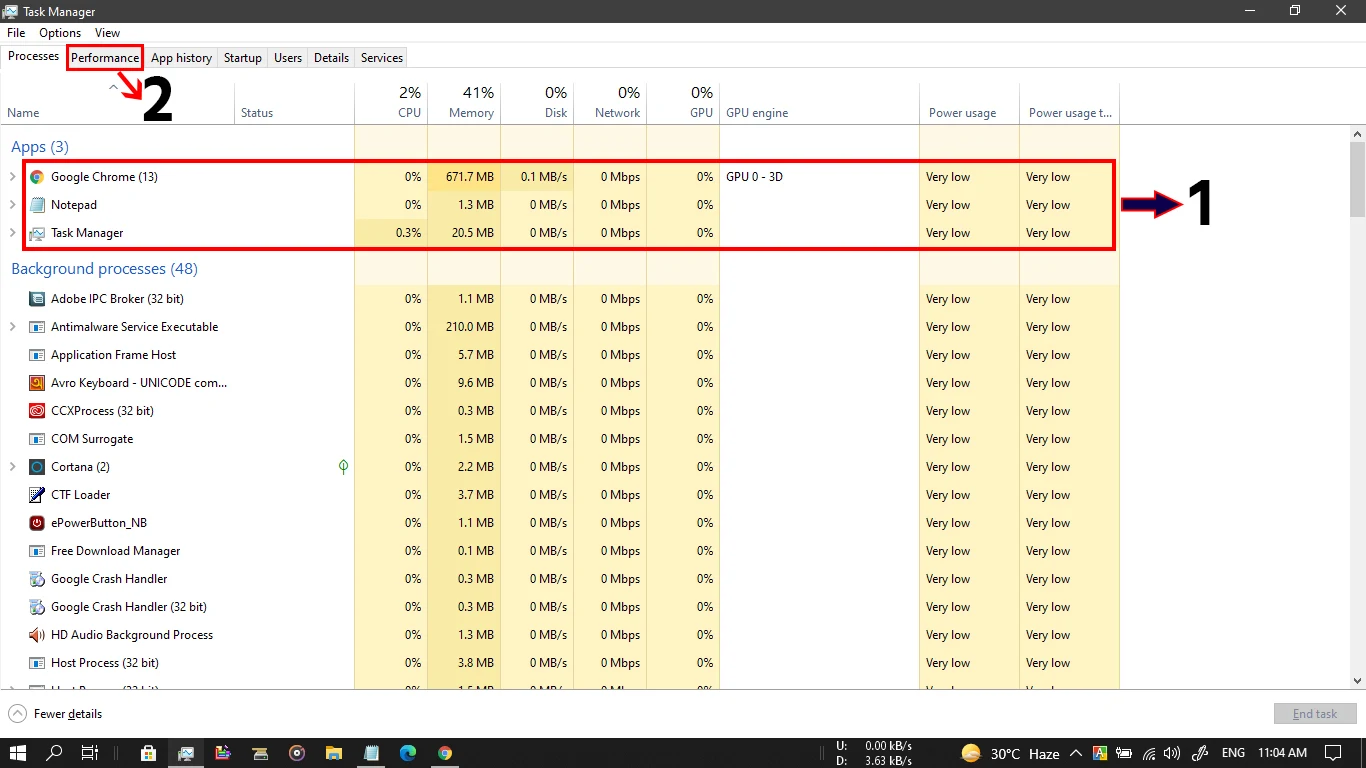Open the Windows Start menu
Screen dimensions: 1366x768
[18, 753]
